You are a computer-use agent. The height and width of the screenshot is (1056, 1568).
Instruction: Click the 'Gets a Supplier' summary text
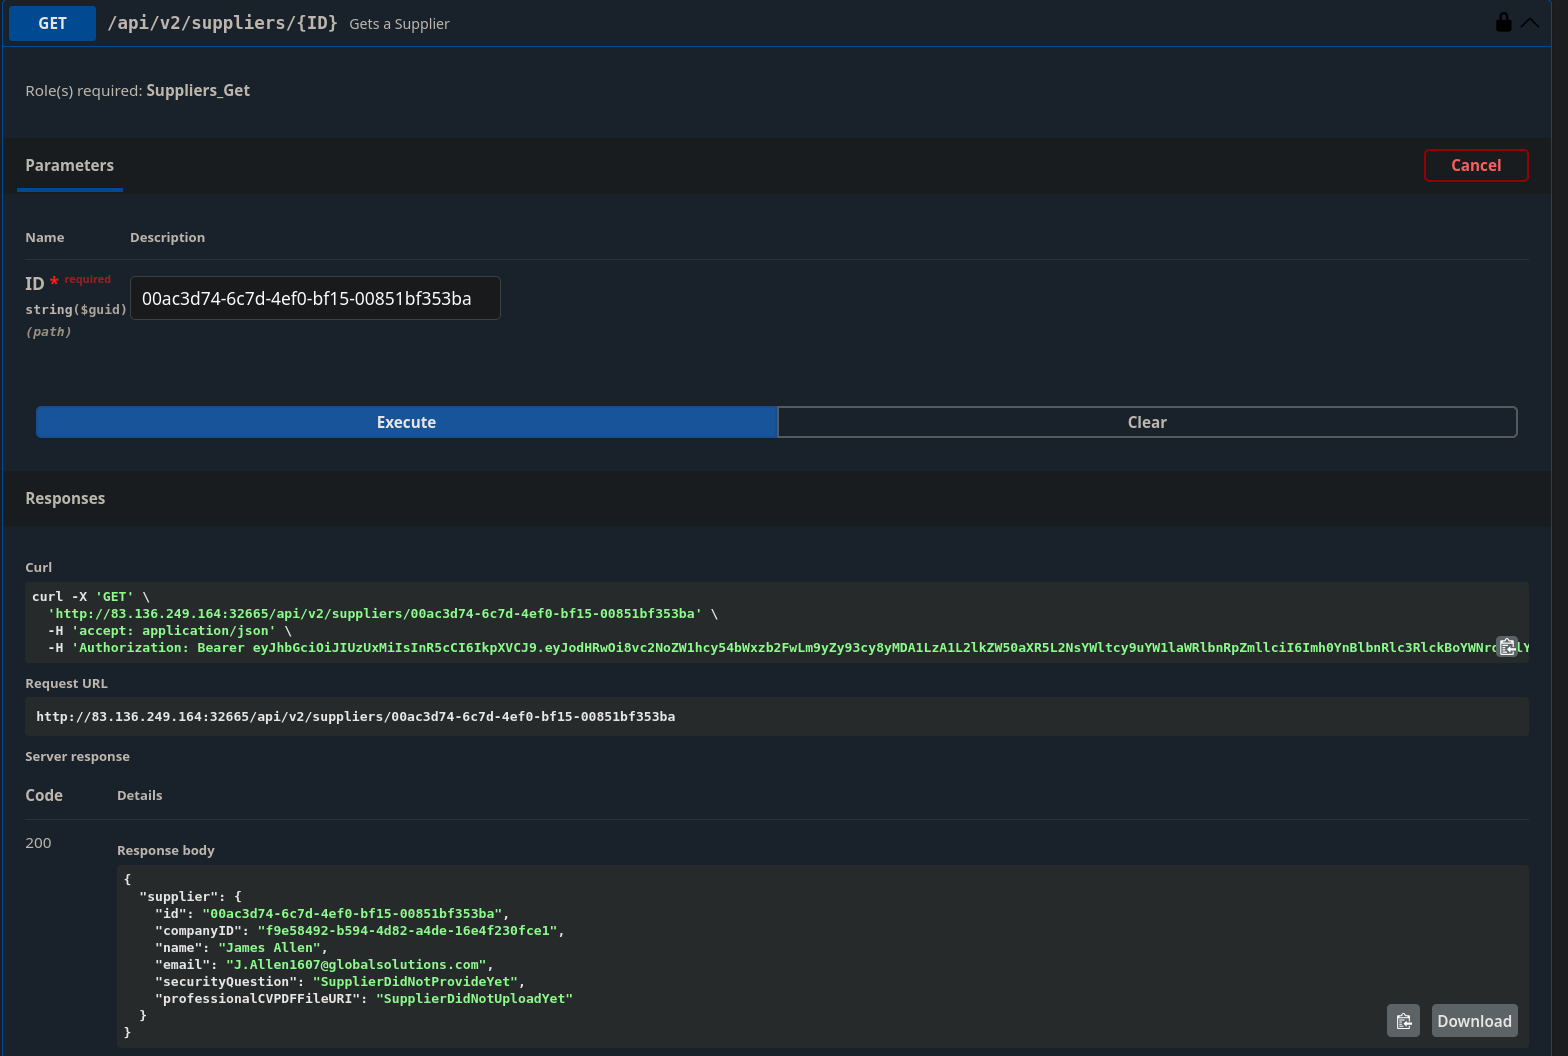(399, 24)
